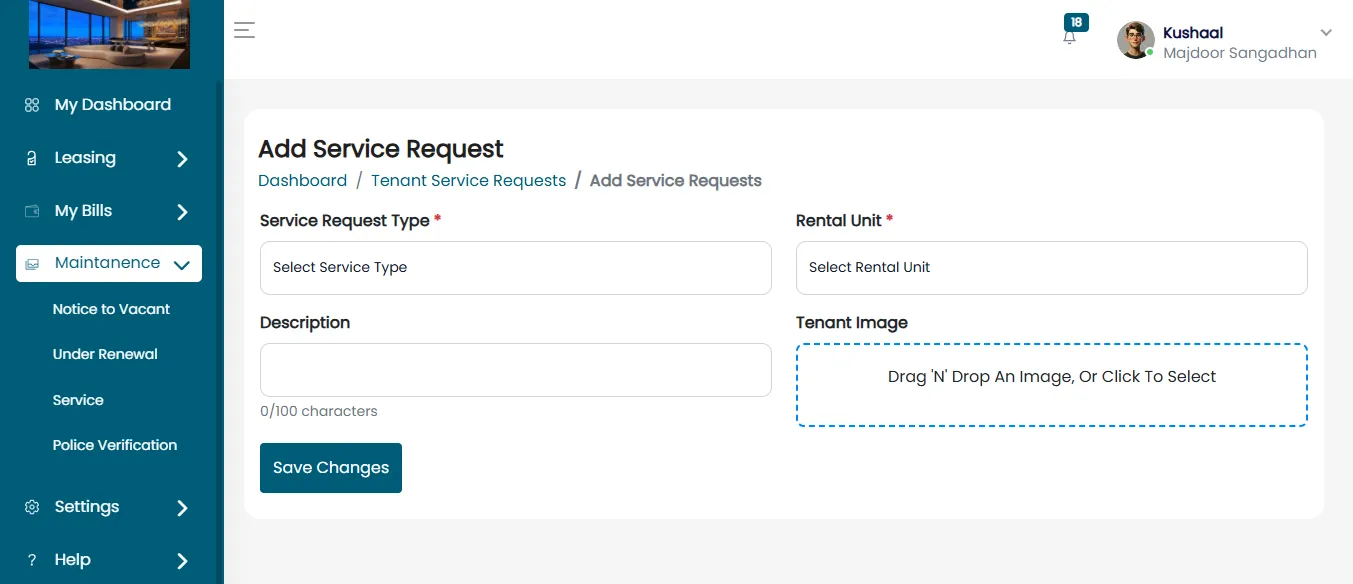
Task: Click Kushaal's profile avatar picture
Action: (x=1136, y=40)
